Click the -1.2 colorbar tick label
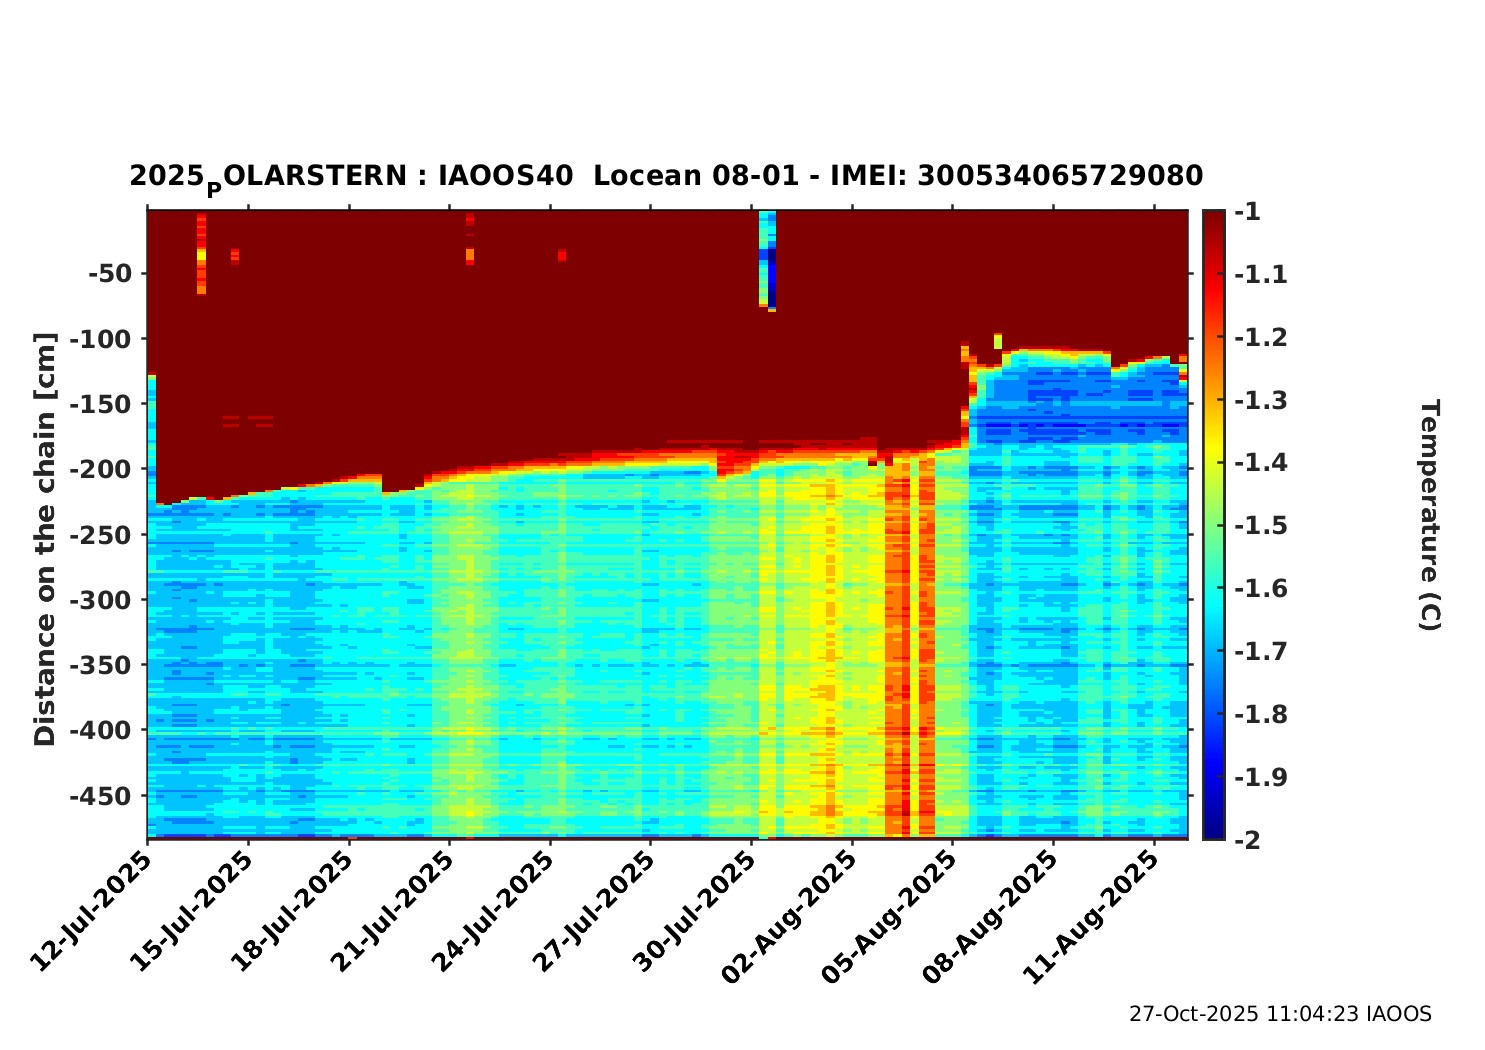Image resolution: width=1485 pixels, height=1050 pixels. coord(1260,337)
